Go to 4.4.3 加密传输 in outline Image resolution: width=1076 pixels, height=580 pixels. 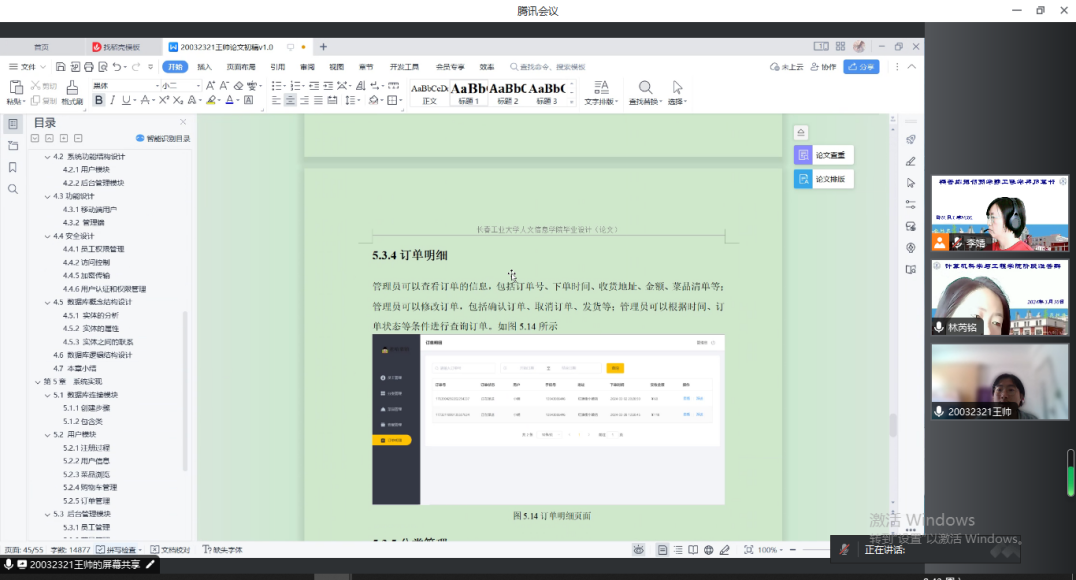pyautogui.click(x=86, y=275)
